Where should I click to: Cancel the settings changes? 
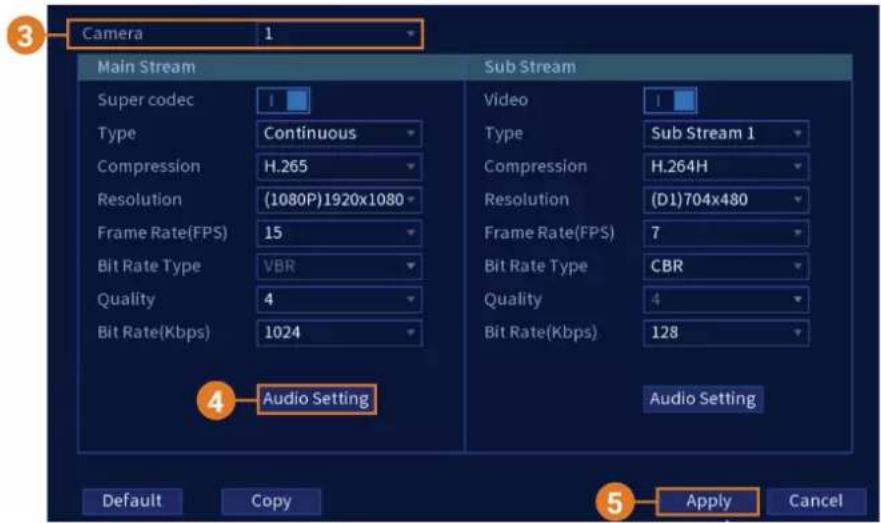(815, 501)
